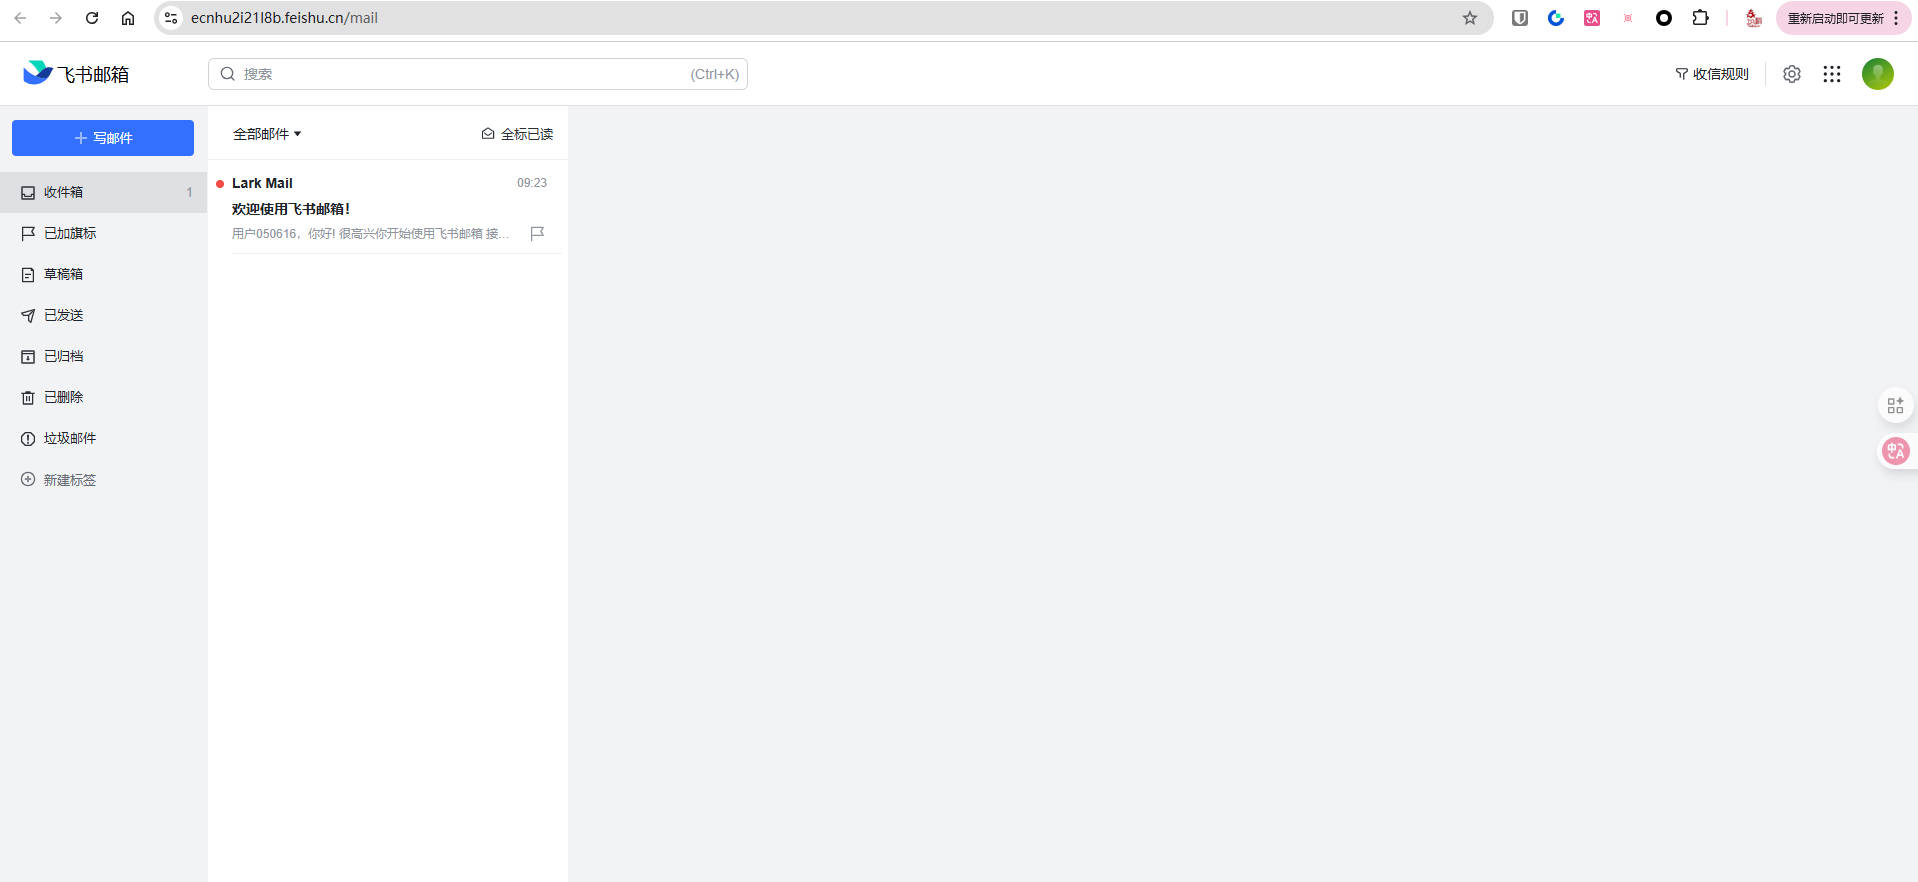
Task: Mark all mail read with 全标已读
Action: coord(517,134)
